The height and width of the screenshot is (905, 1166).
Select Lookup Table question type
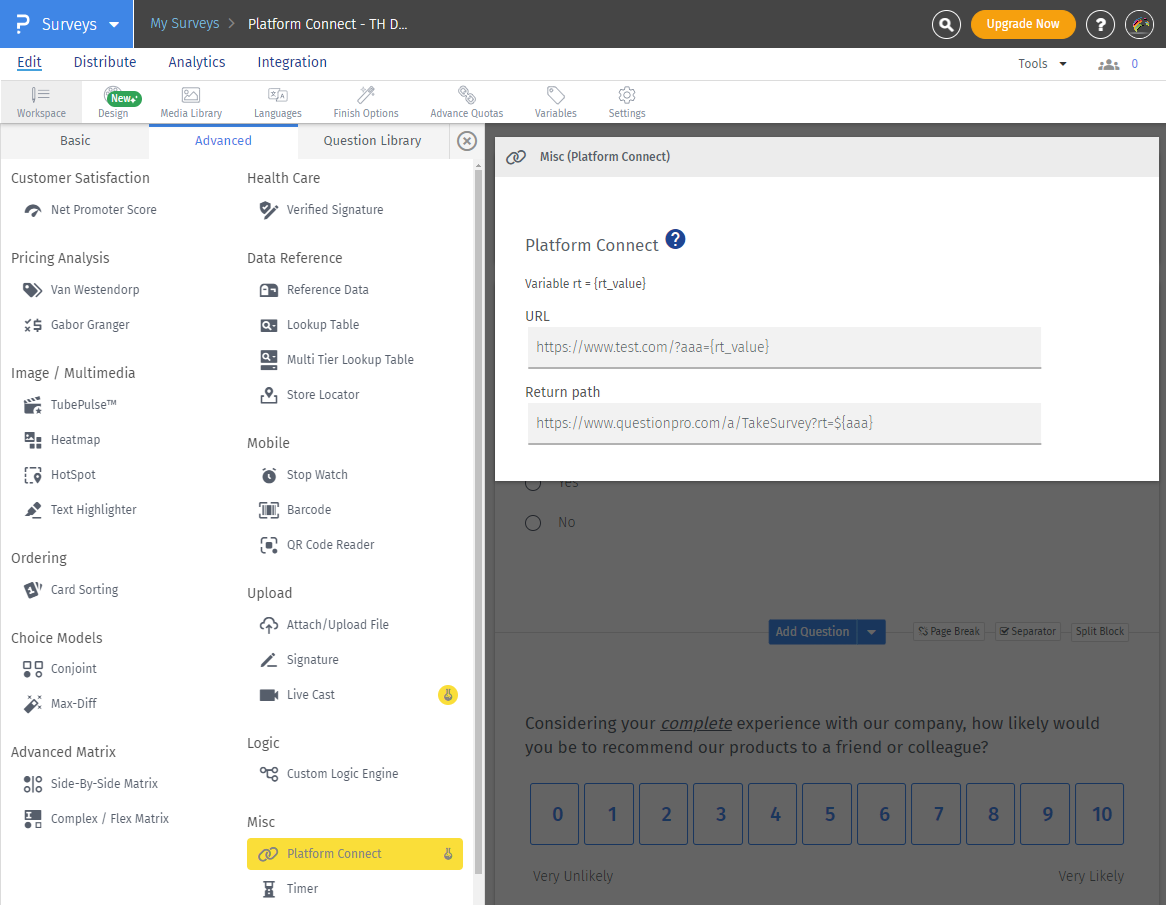[309, 324]
